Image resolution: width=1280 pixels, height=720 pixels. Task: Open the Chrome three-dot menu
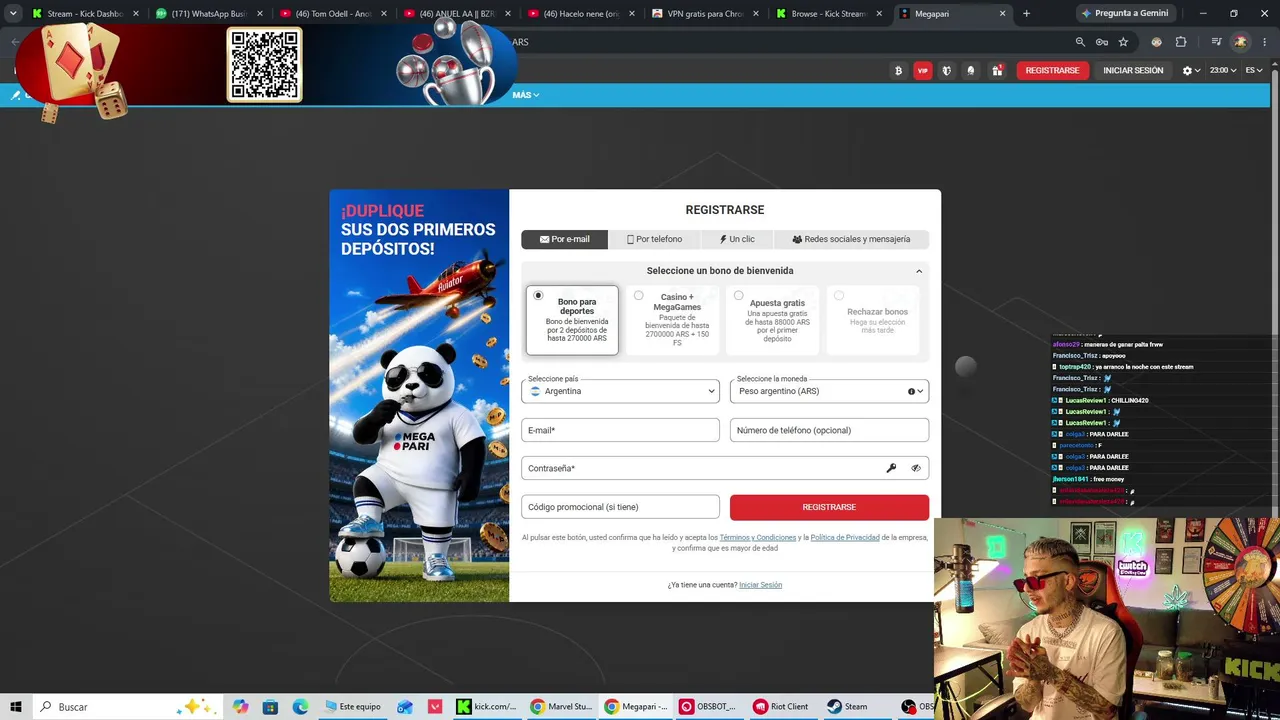coord(1264,42)
